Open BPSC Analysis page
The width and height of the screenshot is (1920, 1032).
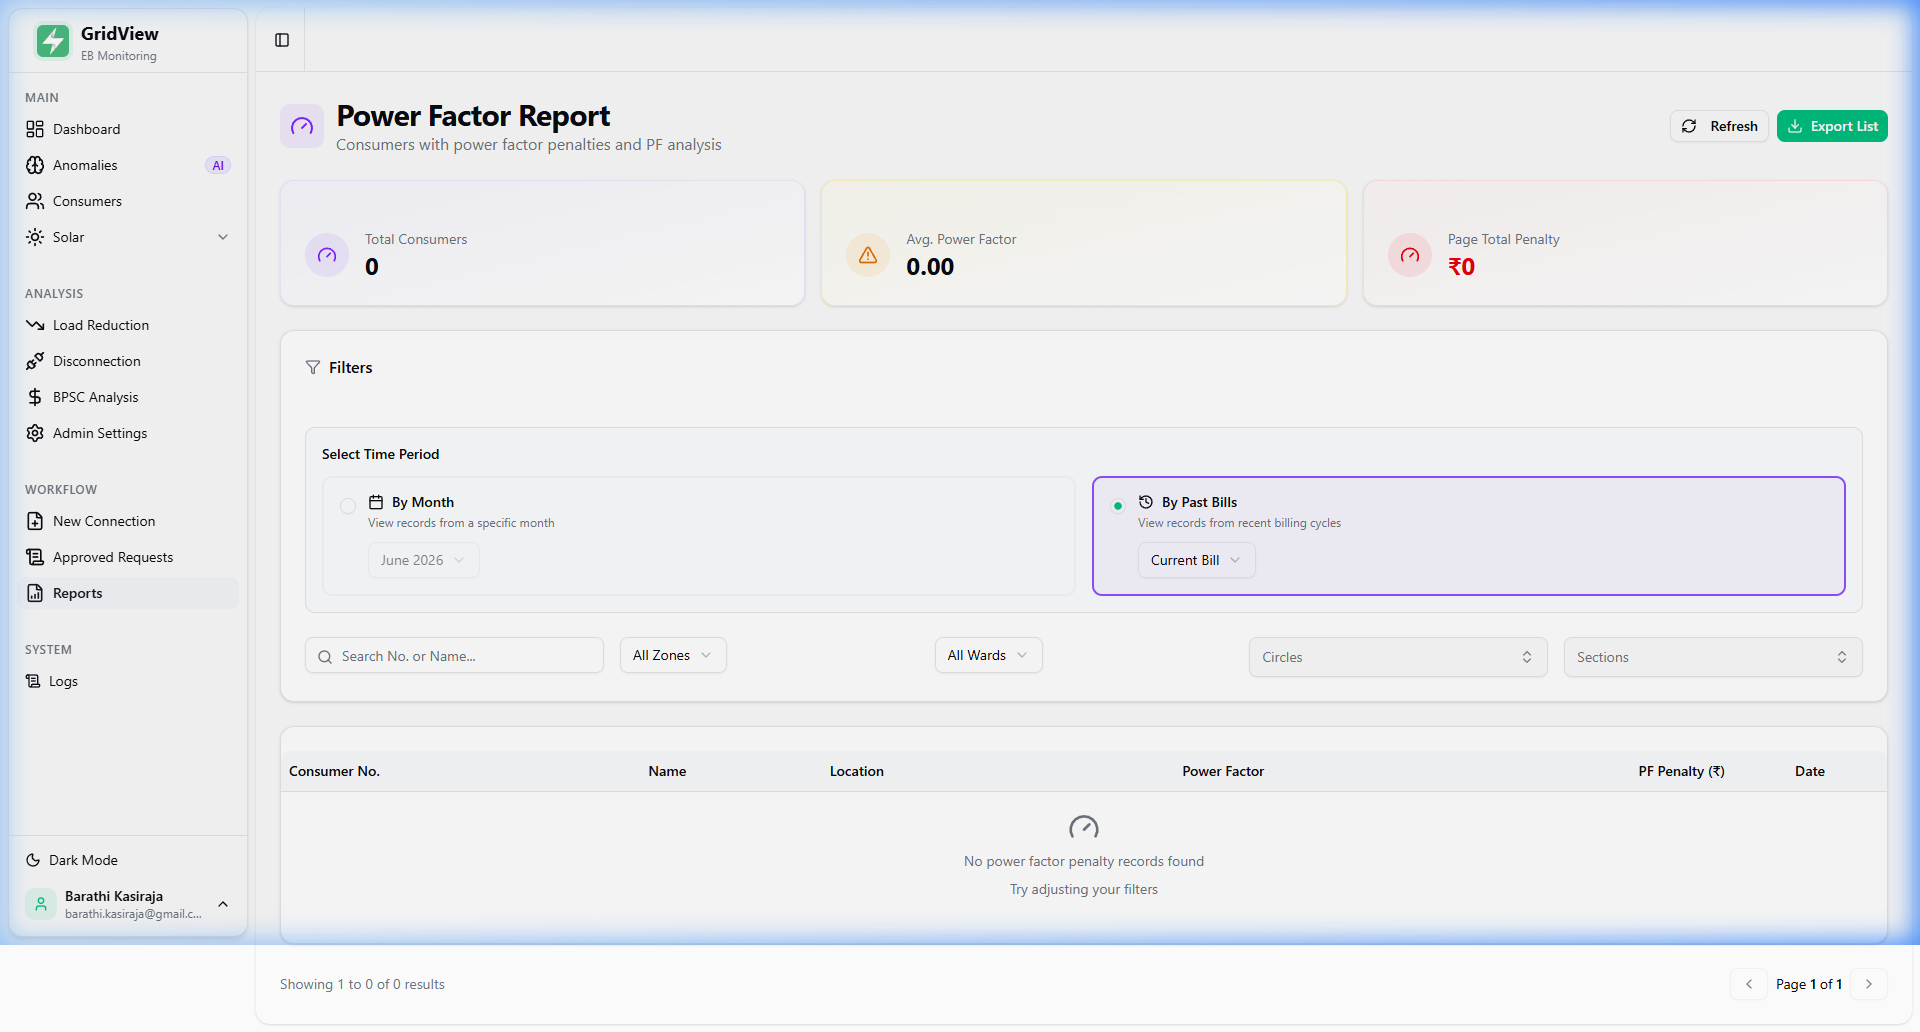[128, 397]
